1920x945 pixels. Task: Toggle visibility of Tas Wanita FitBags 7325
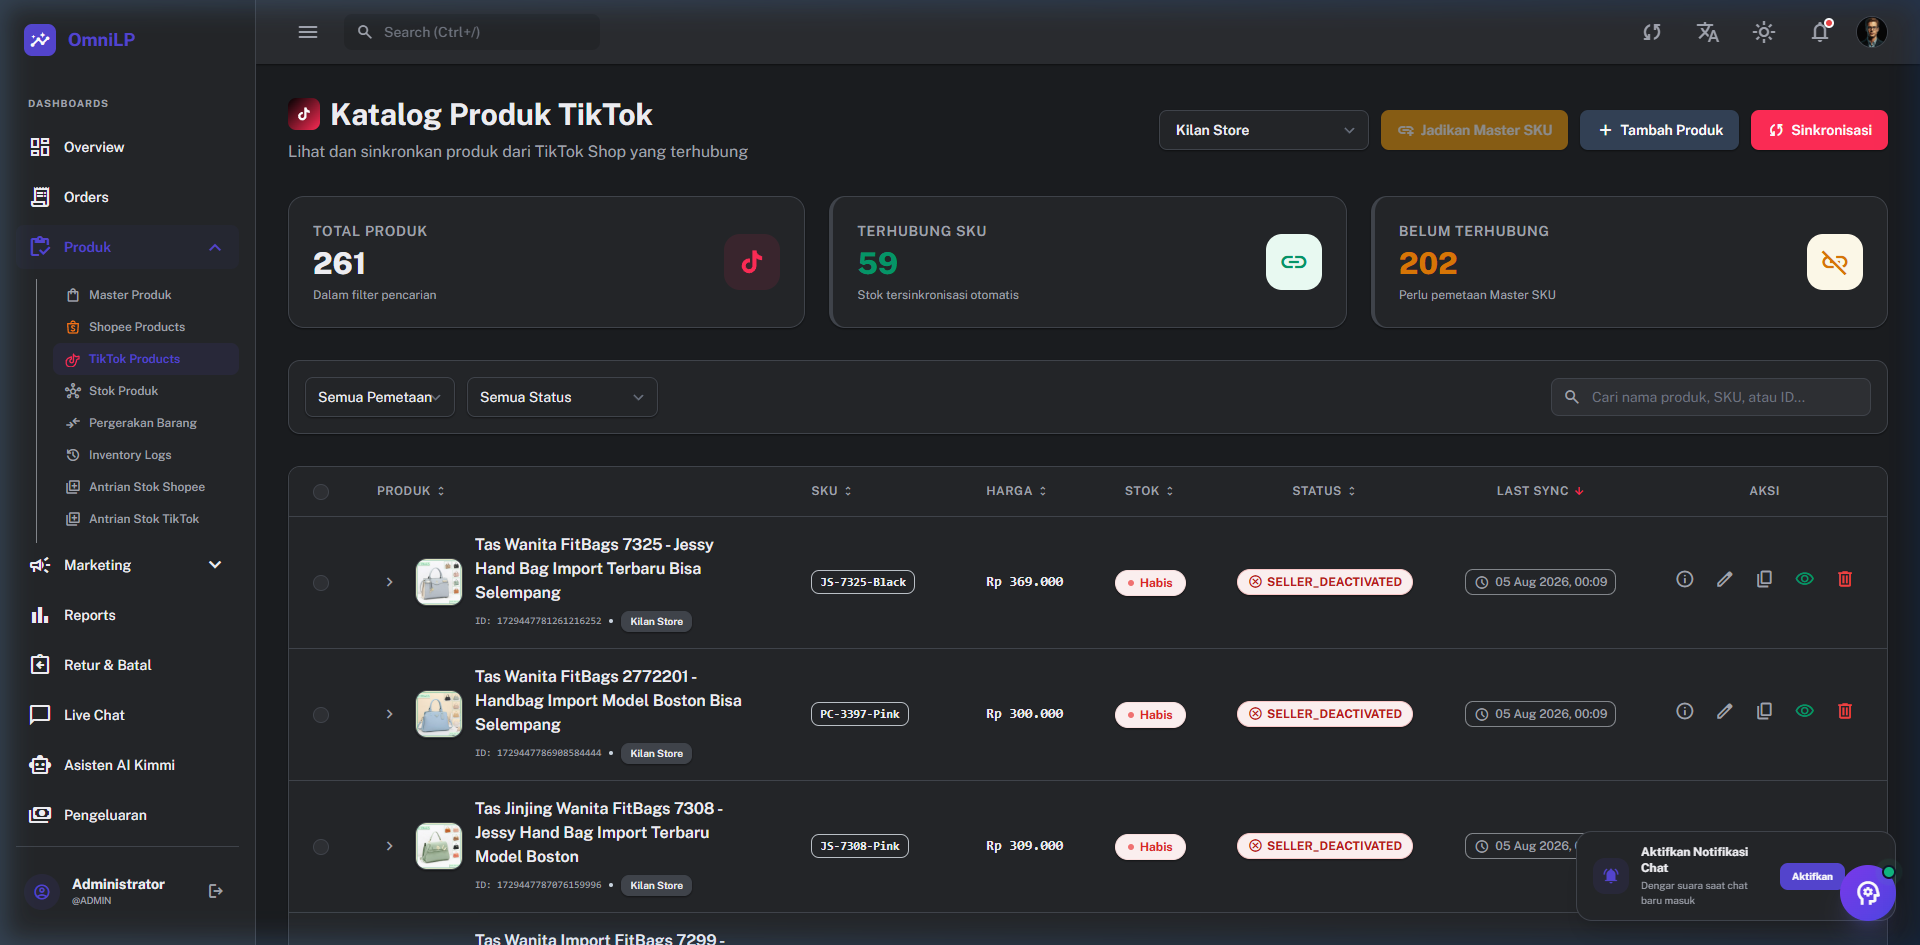coord(1805,579)
